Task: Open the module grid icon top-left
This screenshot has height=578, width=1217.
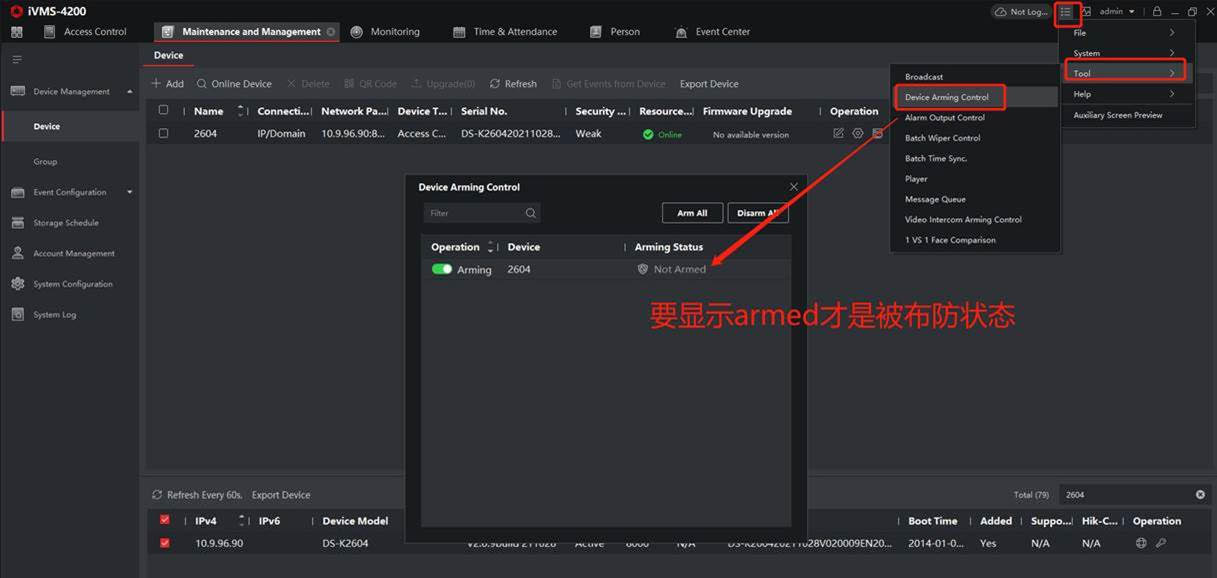Action: pyautogui.click(x=16, y=32)
